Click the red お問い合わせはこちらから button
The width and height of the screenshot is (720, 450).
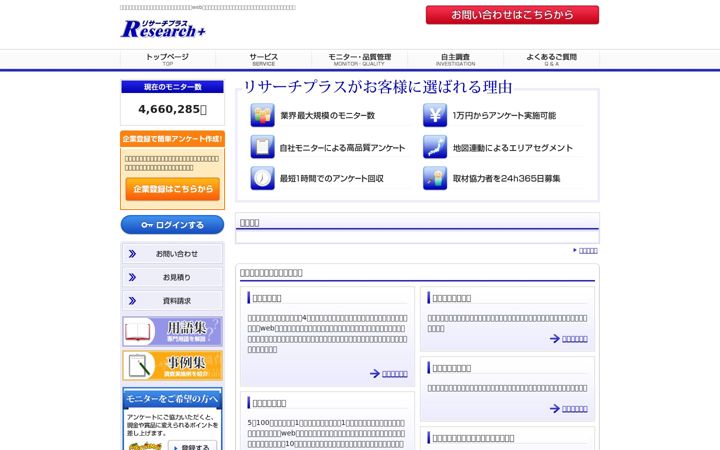512,15
